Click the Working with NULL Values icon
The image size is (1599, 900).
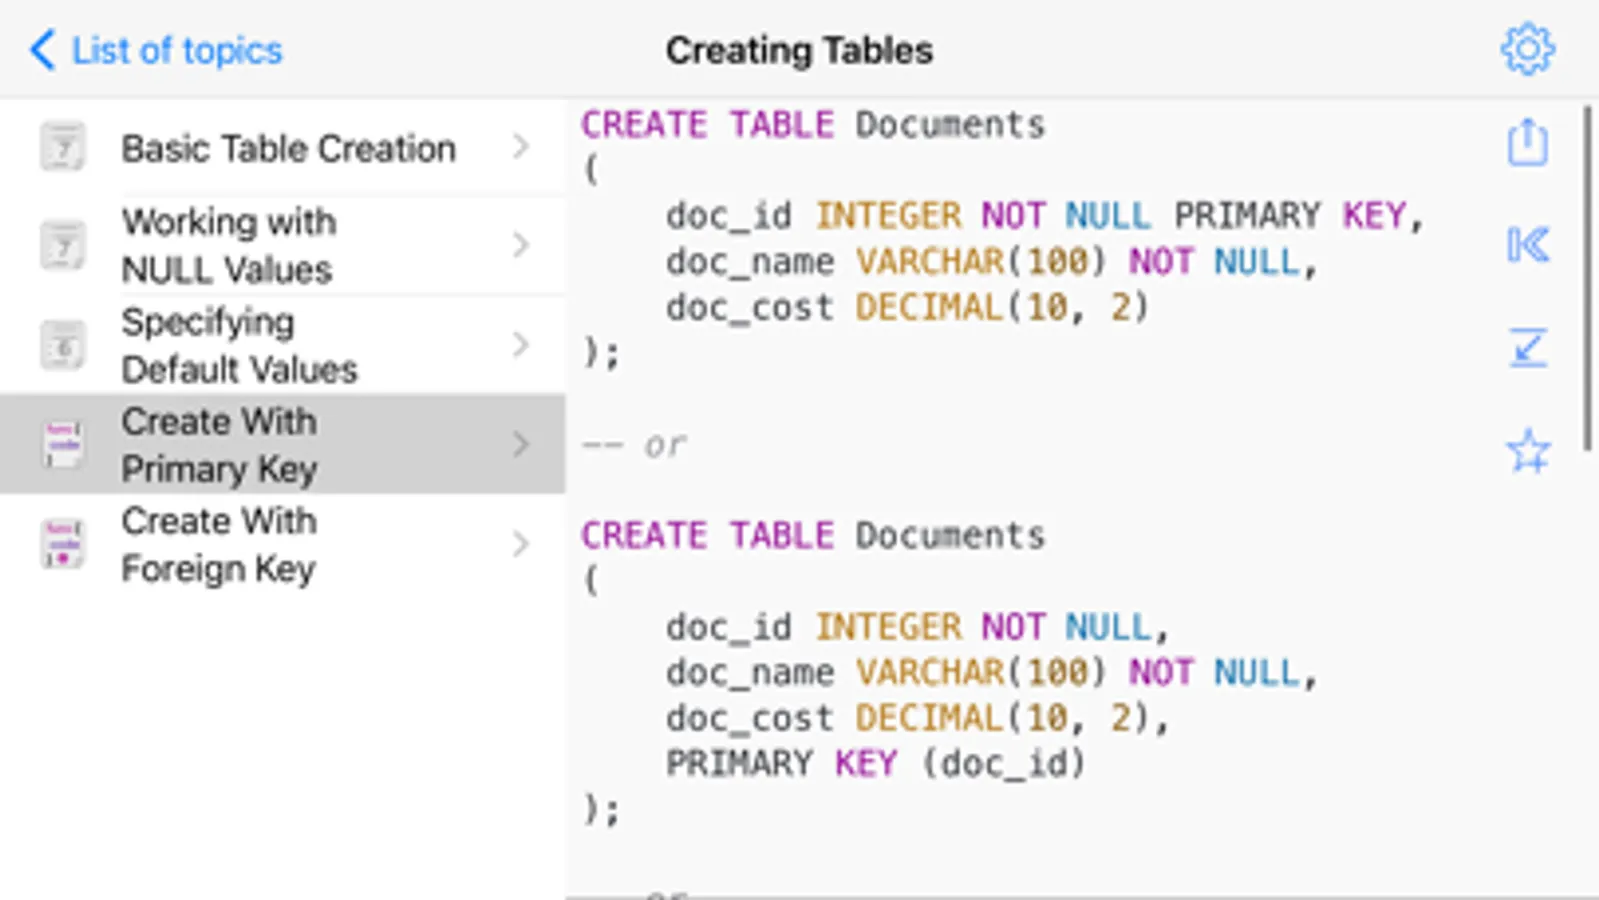point(63,245)
